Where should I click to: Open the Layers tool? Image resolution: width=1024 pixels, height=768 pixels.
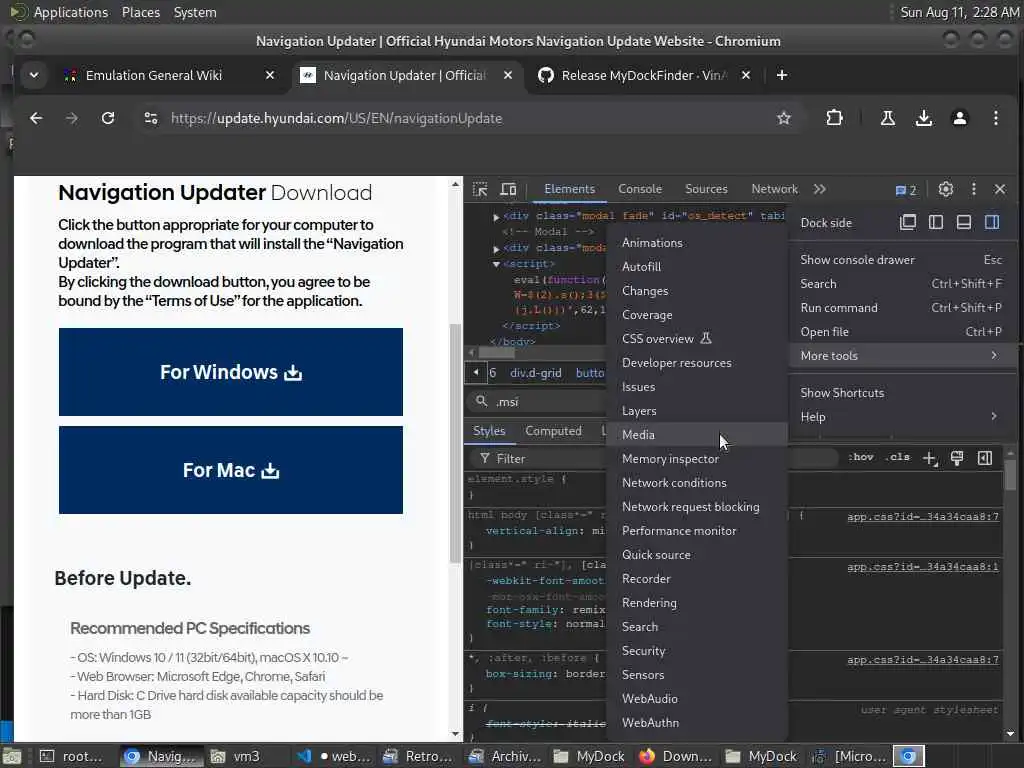click(x=697, y=411)
